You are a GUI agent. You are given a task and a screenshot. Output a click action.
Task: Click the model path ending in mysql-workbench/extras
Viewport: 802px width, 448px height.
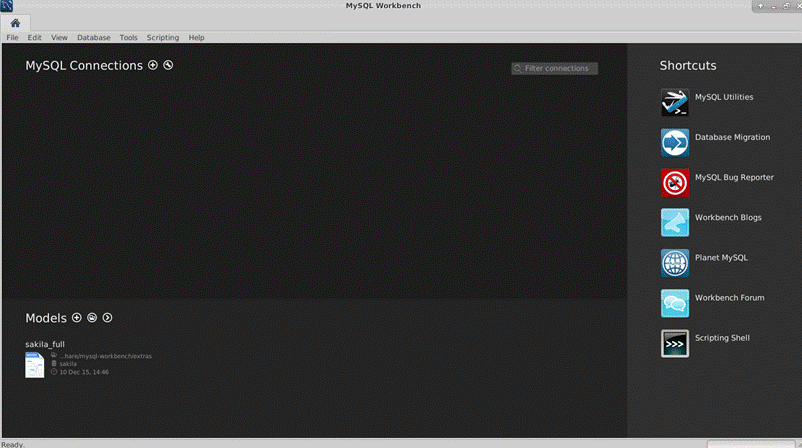105,356
